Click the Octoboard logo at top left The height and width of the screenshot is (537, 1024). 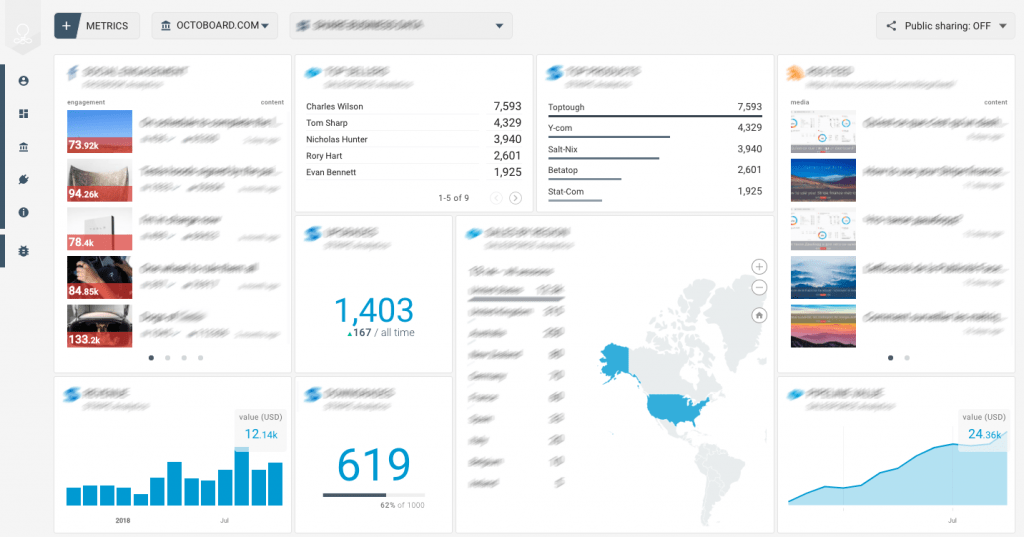[23, 33]
